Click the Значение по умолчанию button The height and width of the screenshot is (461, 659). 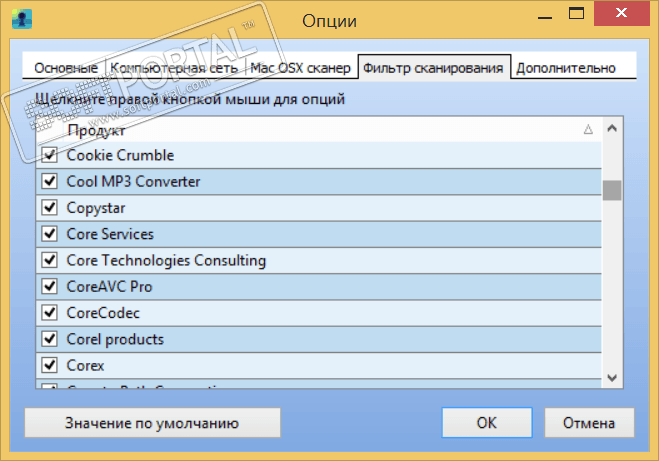152,423
